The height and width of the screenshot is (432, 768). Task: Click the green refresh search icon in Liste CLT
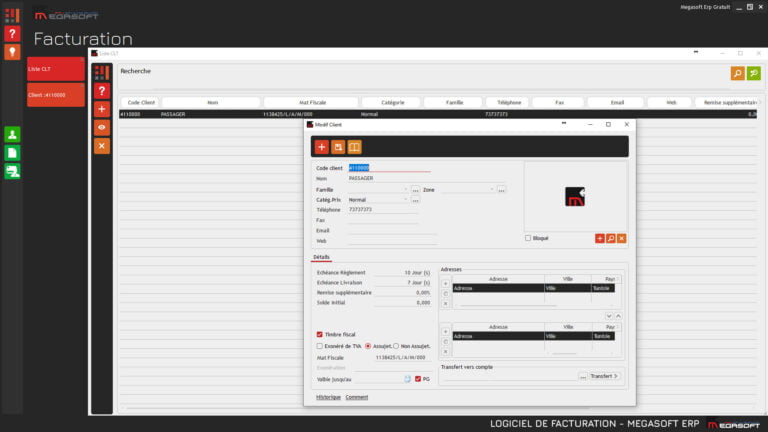pyautogui.click(x=754, y=73)
